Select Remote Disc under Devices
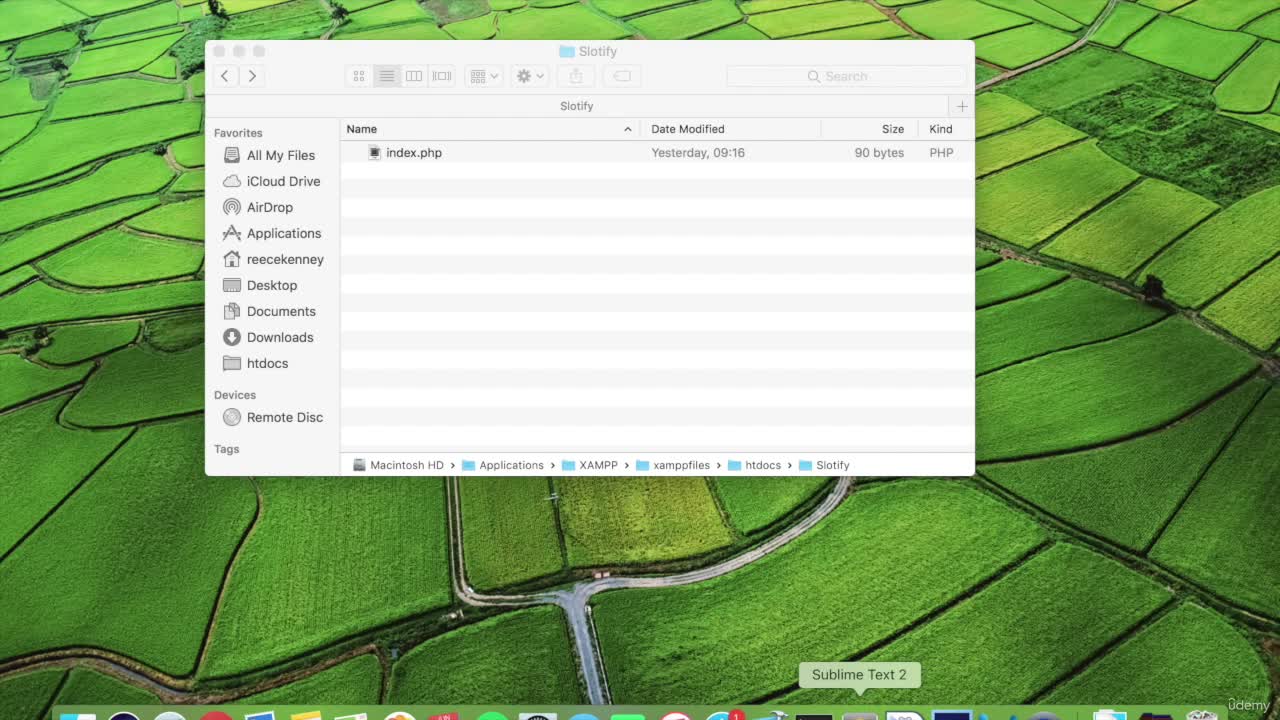Image resolution: width=1280 pixels, height=720 pixels. [x=273, y=417]
